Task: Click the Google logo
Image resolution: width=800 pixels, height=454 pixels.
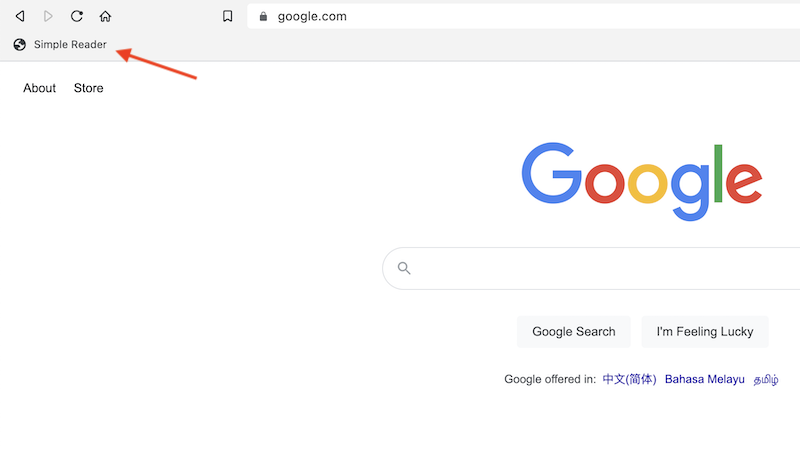Action: pyautogui.click(x=641, y=180)
